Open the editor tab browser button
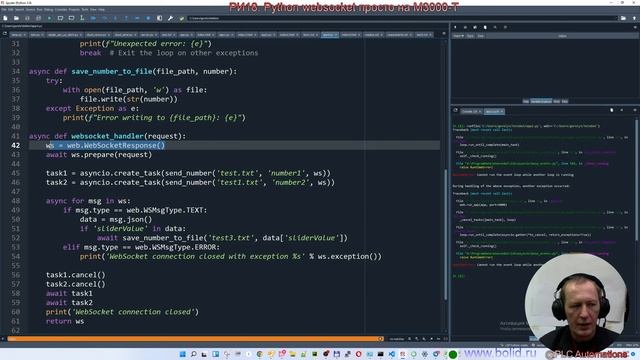Image resolution: width=640 pixels, height=360 pixels. coord(5,34)
